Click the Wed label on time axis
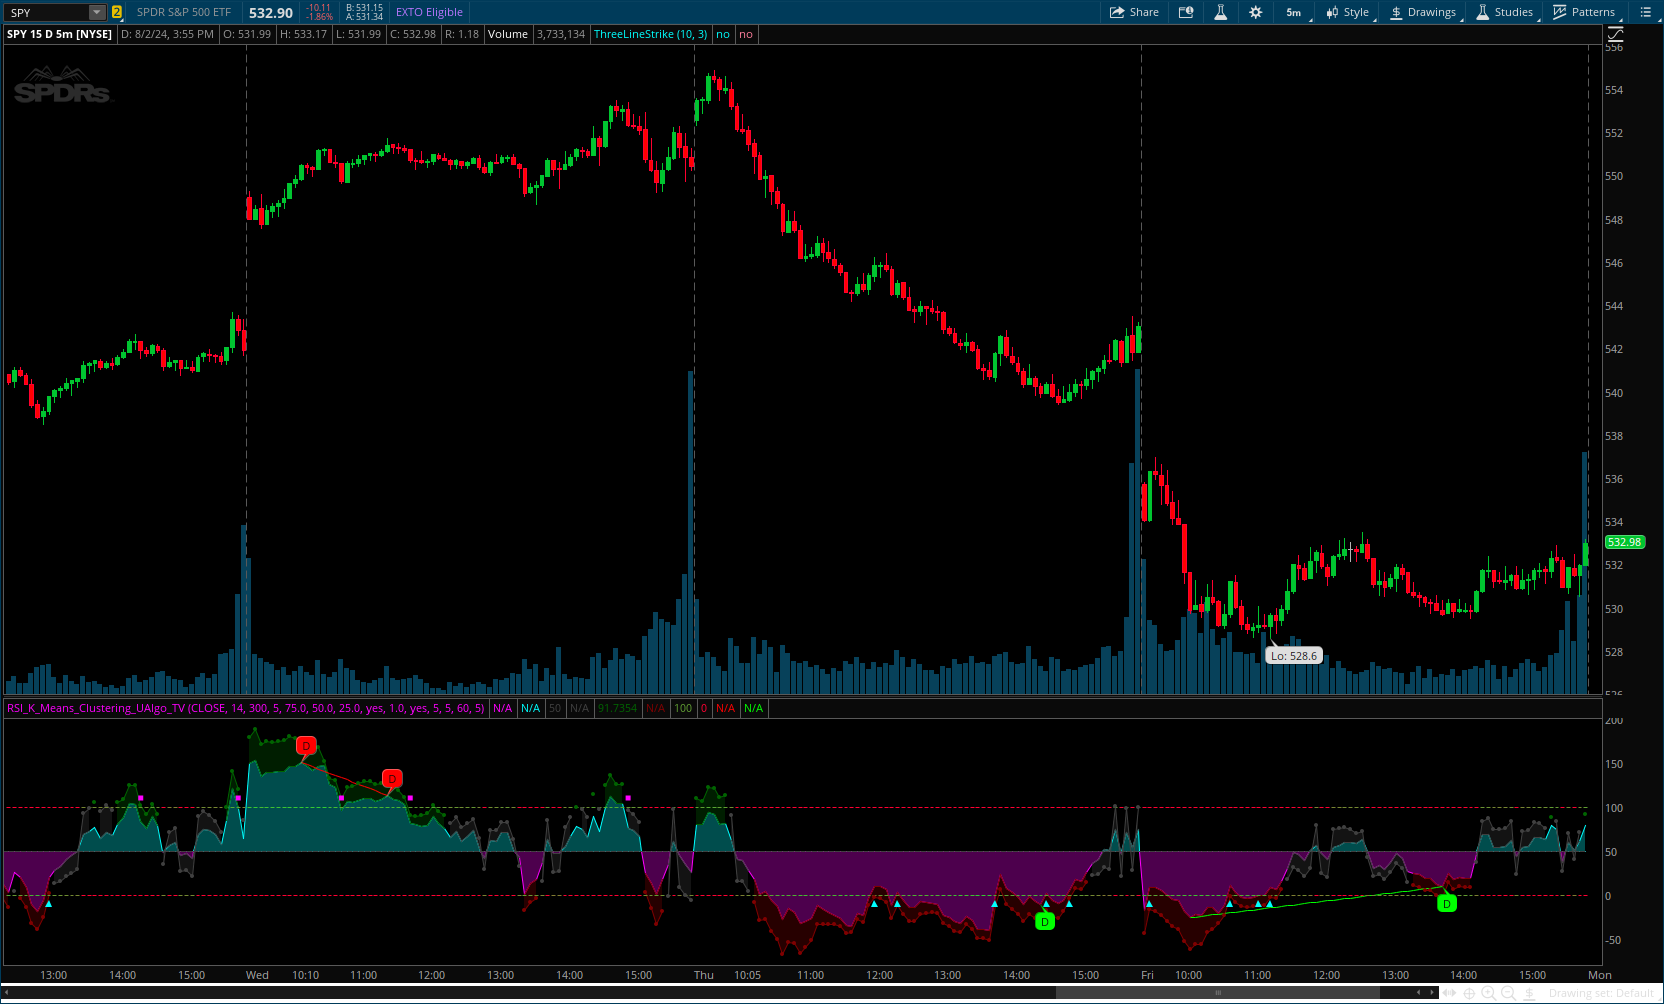 coord(257,975)
